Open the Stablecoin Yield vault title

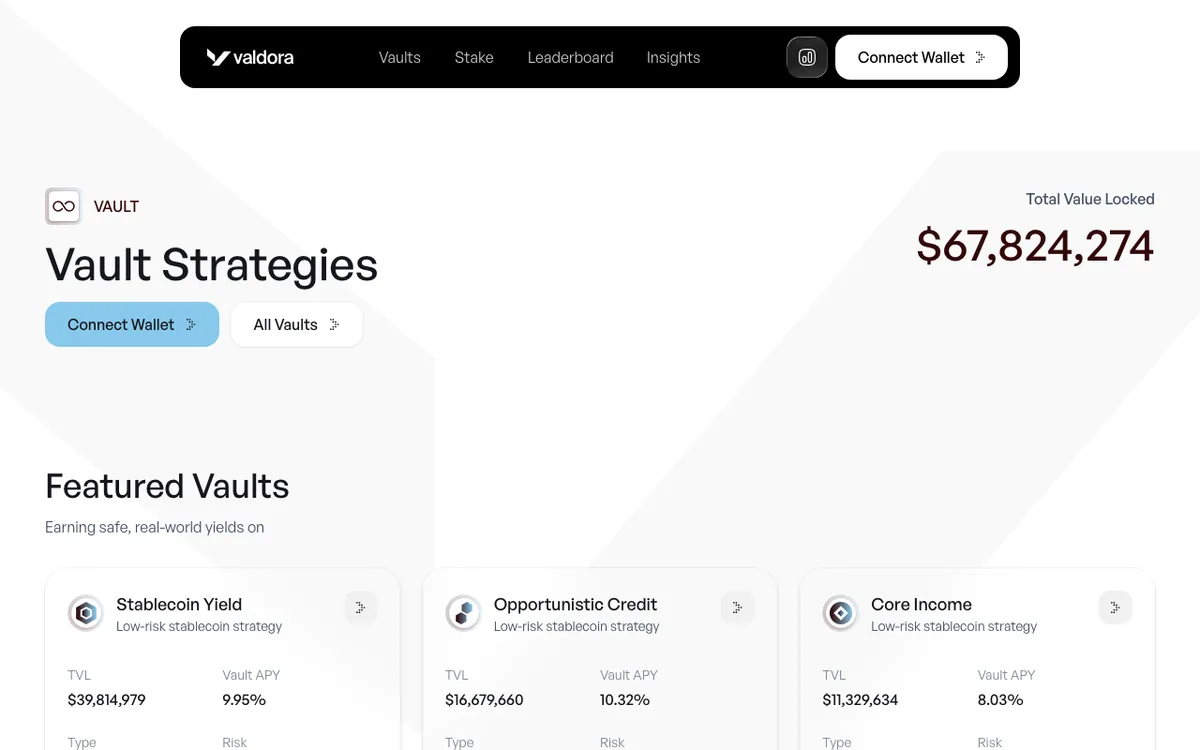tap(179, 604)
